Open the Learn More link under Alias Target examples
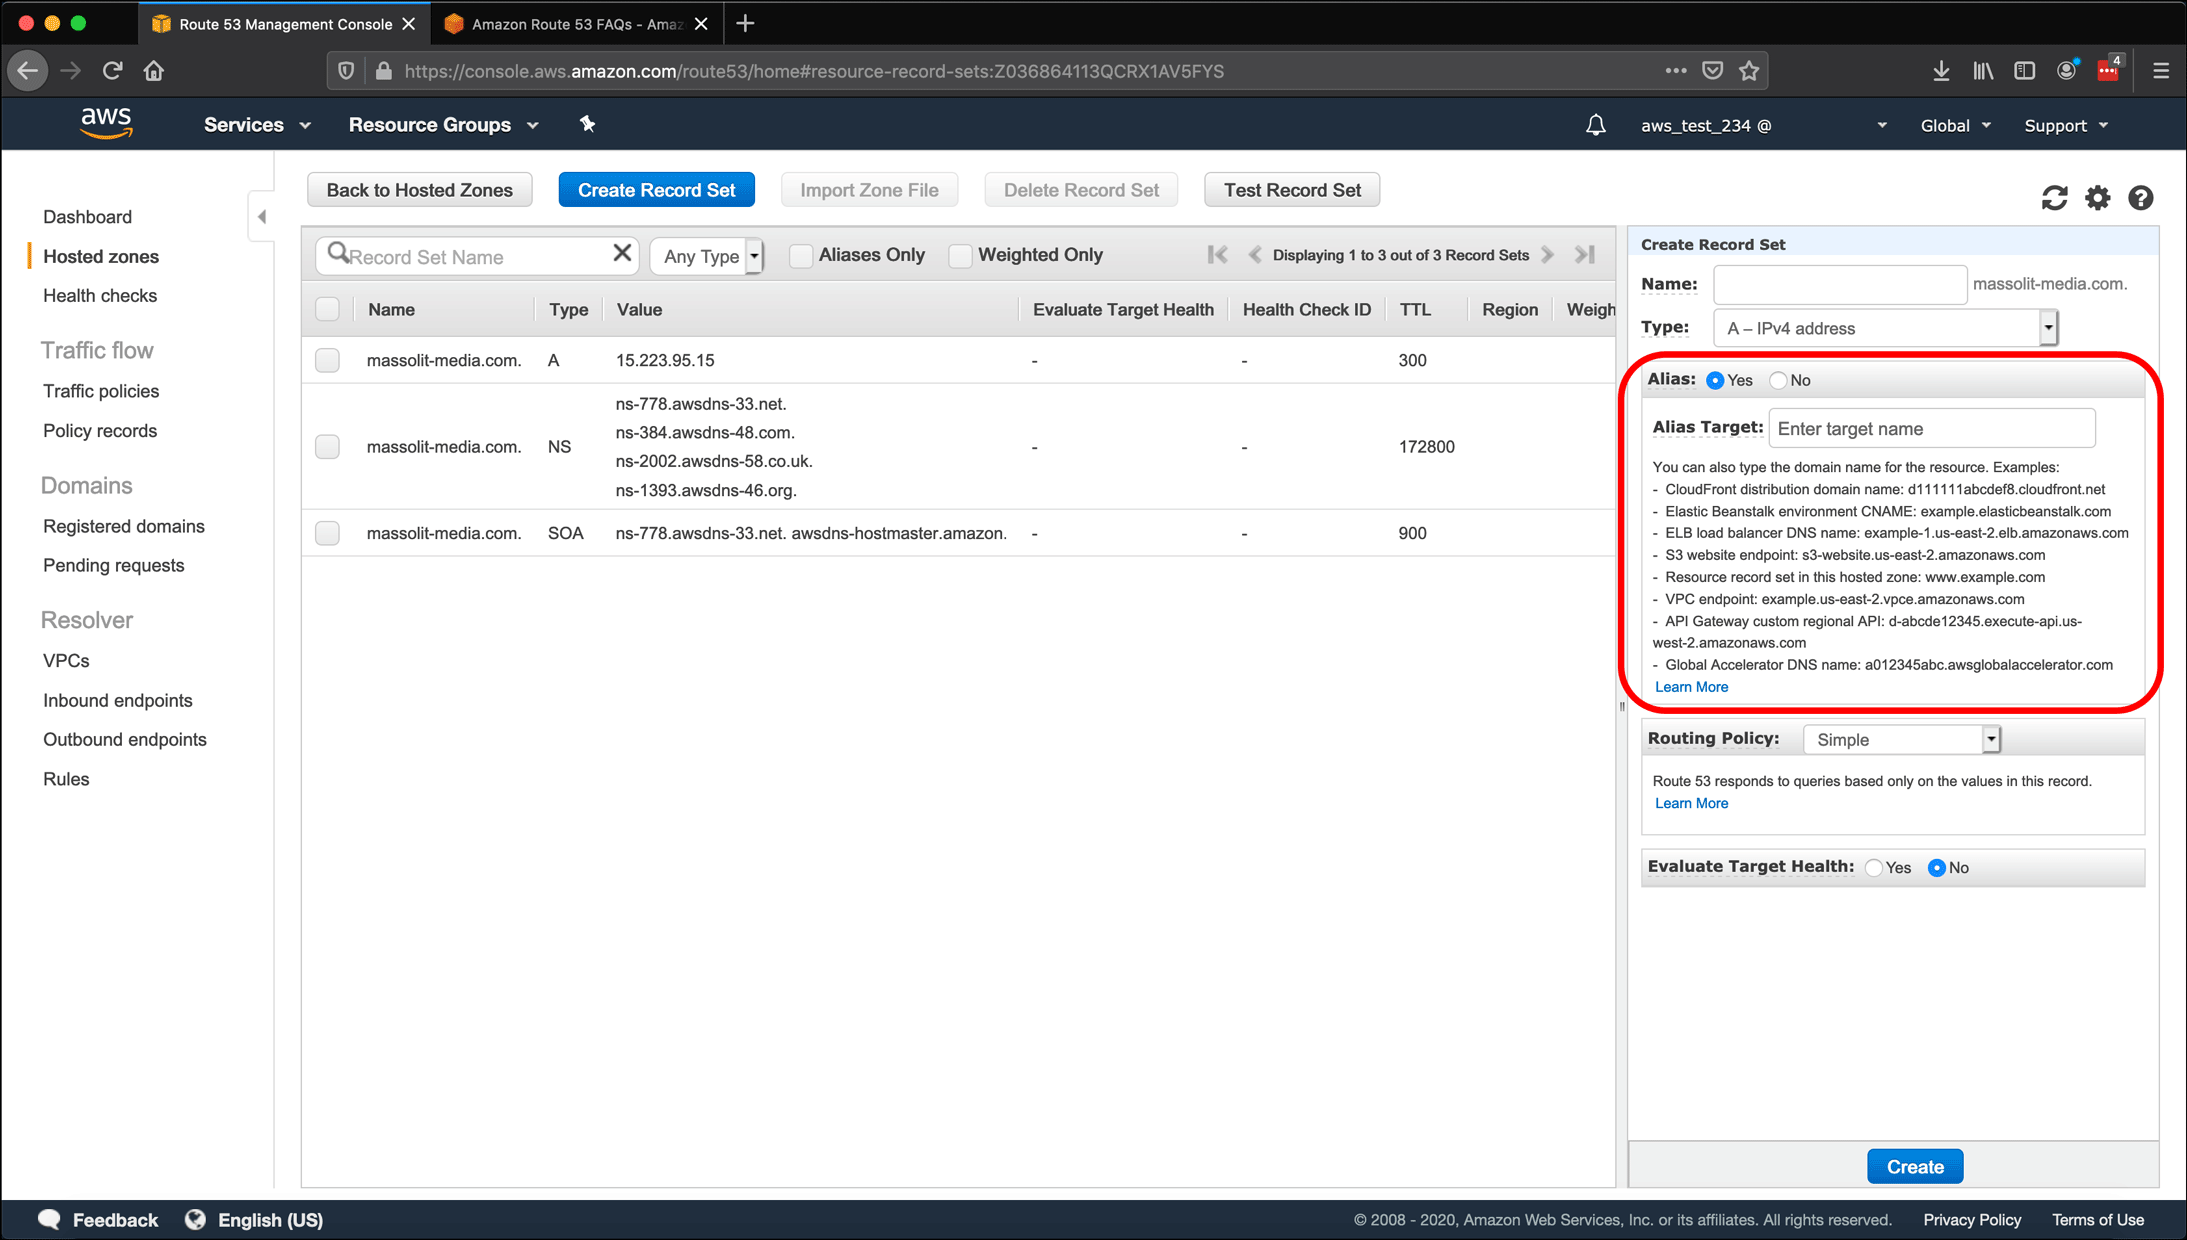 click(x=1691, y=687)
